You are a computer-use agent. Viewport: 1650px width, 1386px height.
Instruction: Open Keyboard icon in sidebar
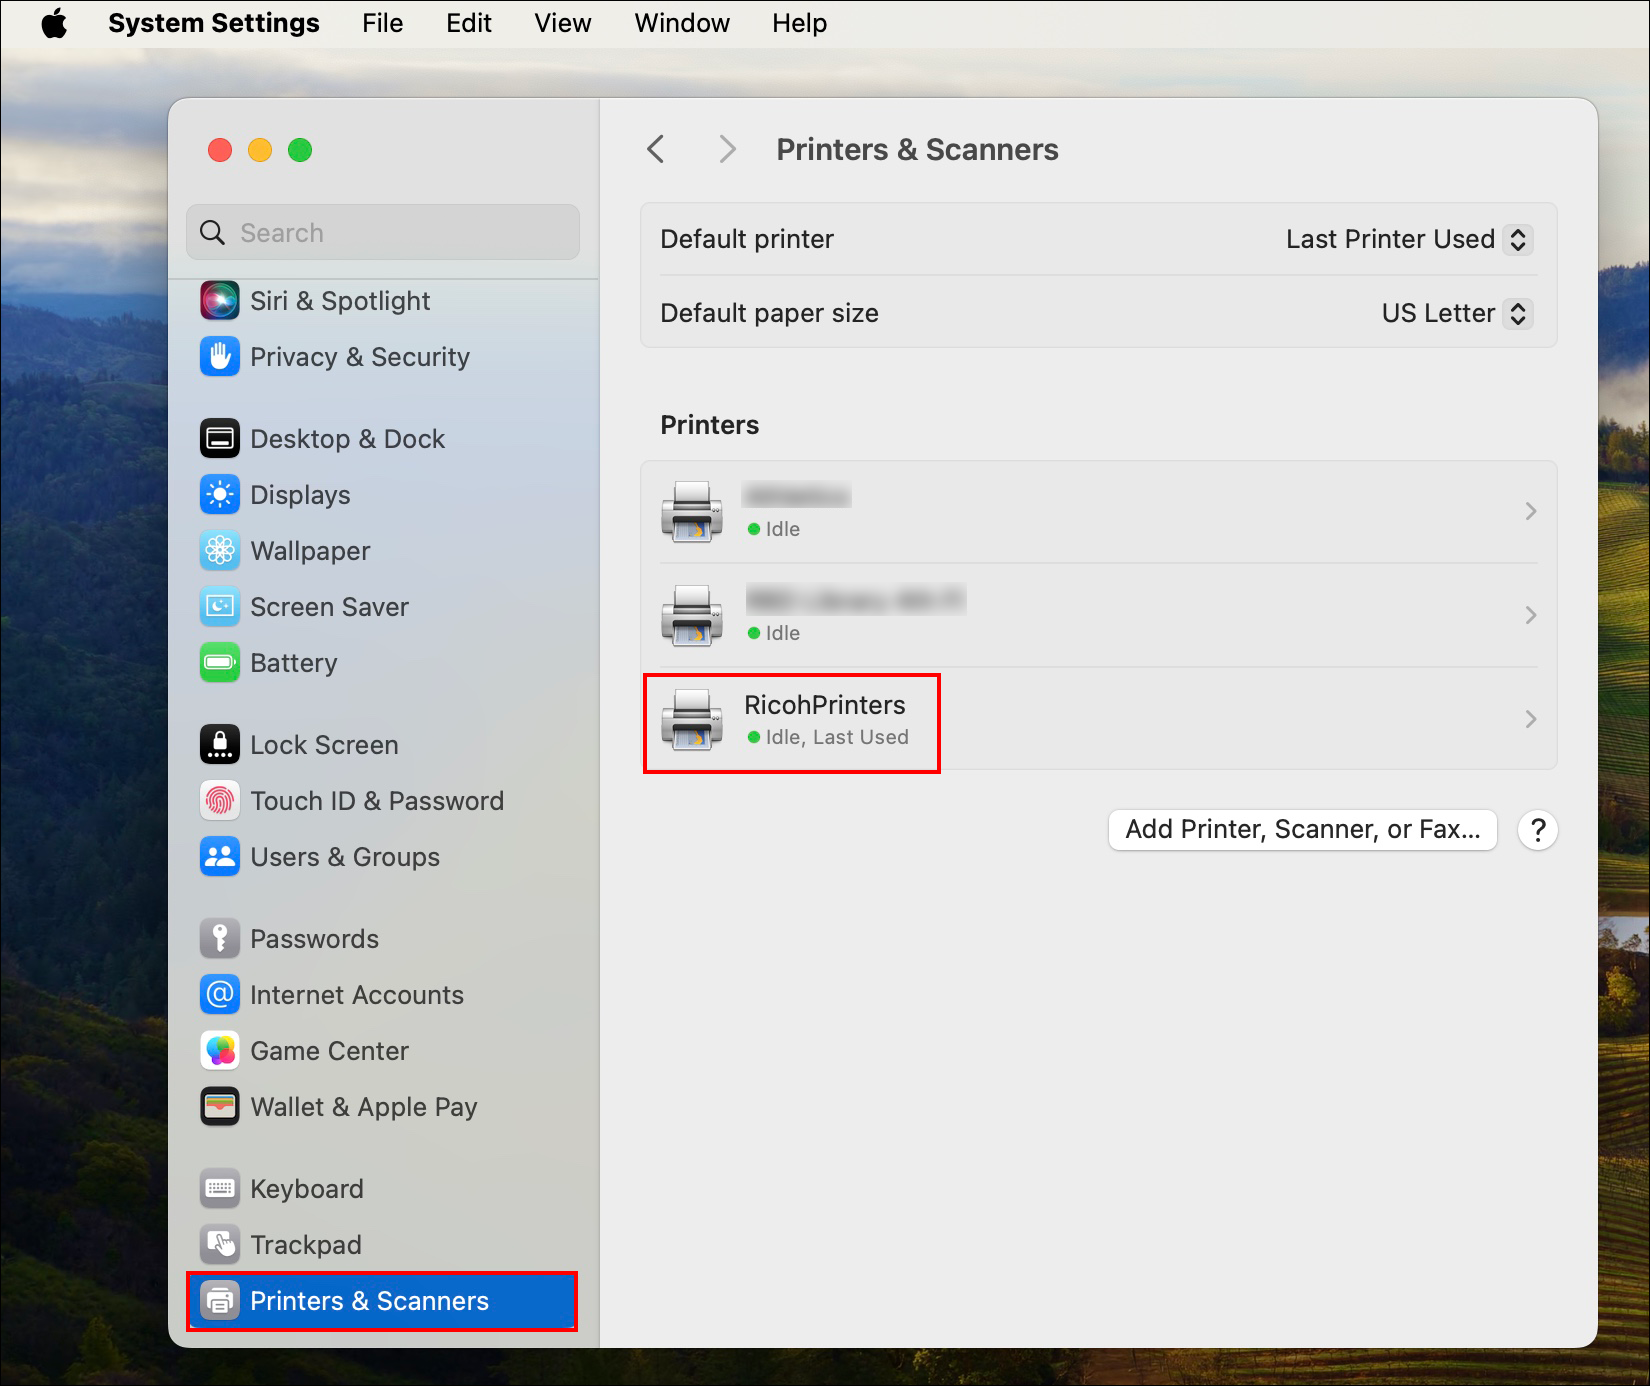coord(220,1188)
